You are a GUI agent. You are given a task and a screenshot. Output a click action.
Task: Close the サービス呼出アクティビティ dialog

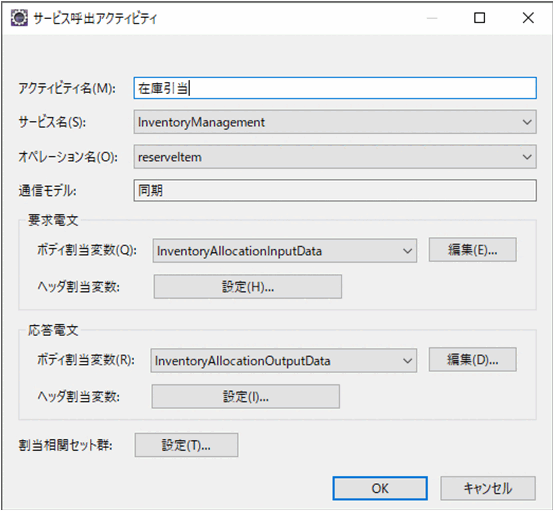coord(528,18)
